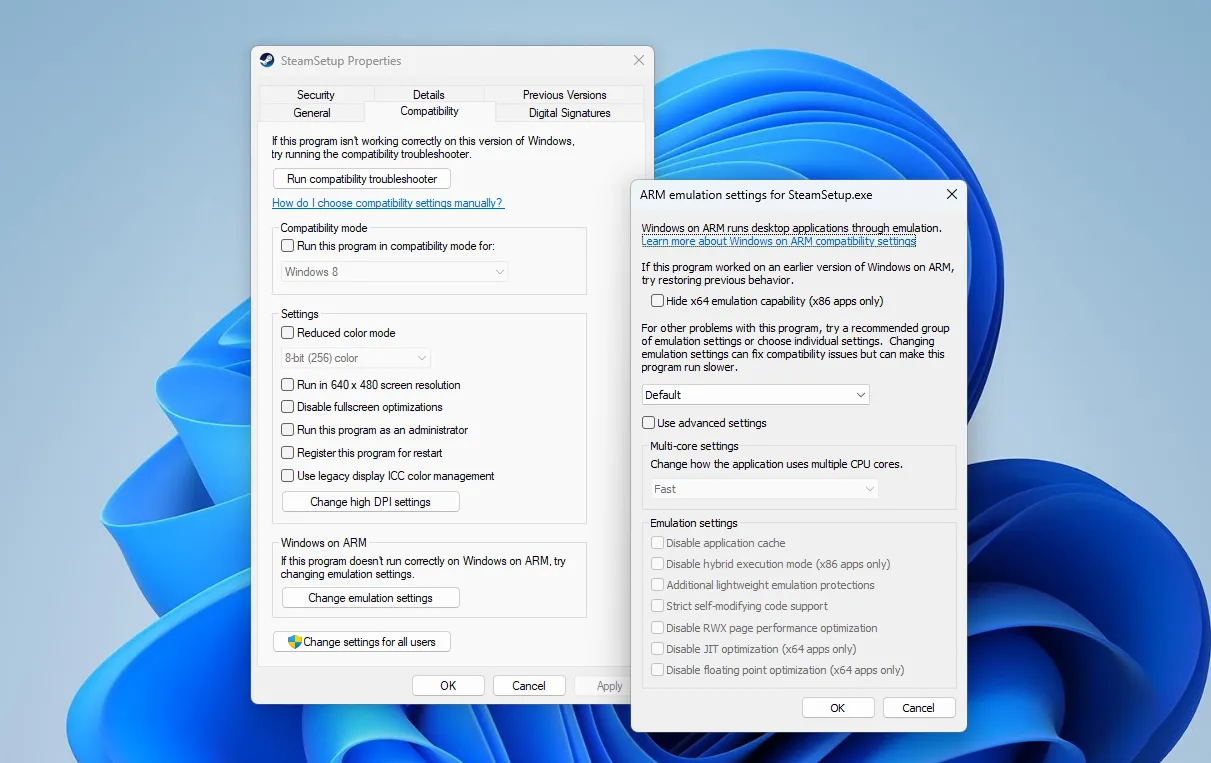This screenshot has width=1211, height=763.
Task: Open the 8-bit (256) color dropdown
Action: coord(356,358)
